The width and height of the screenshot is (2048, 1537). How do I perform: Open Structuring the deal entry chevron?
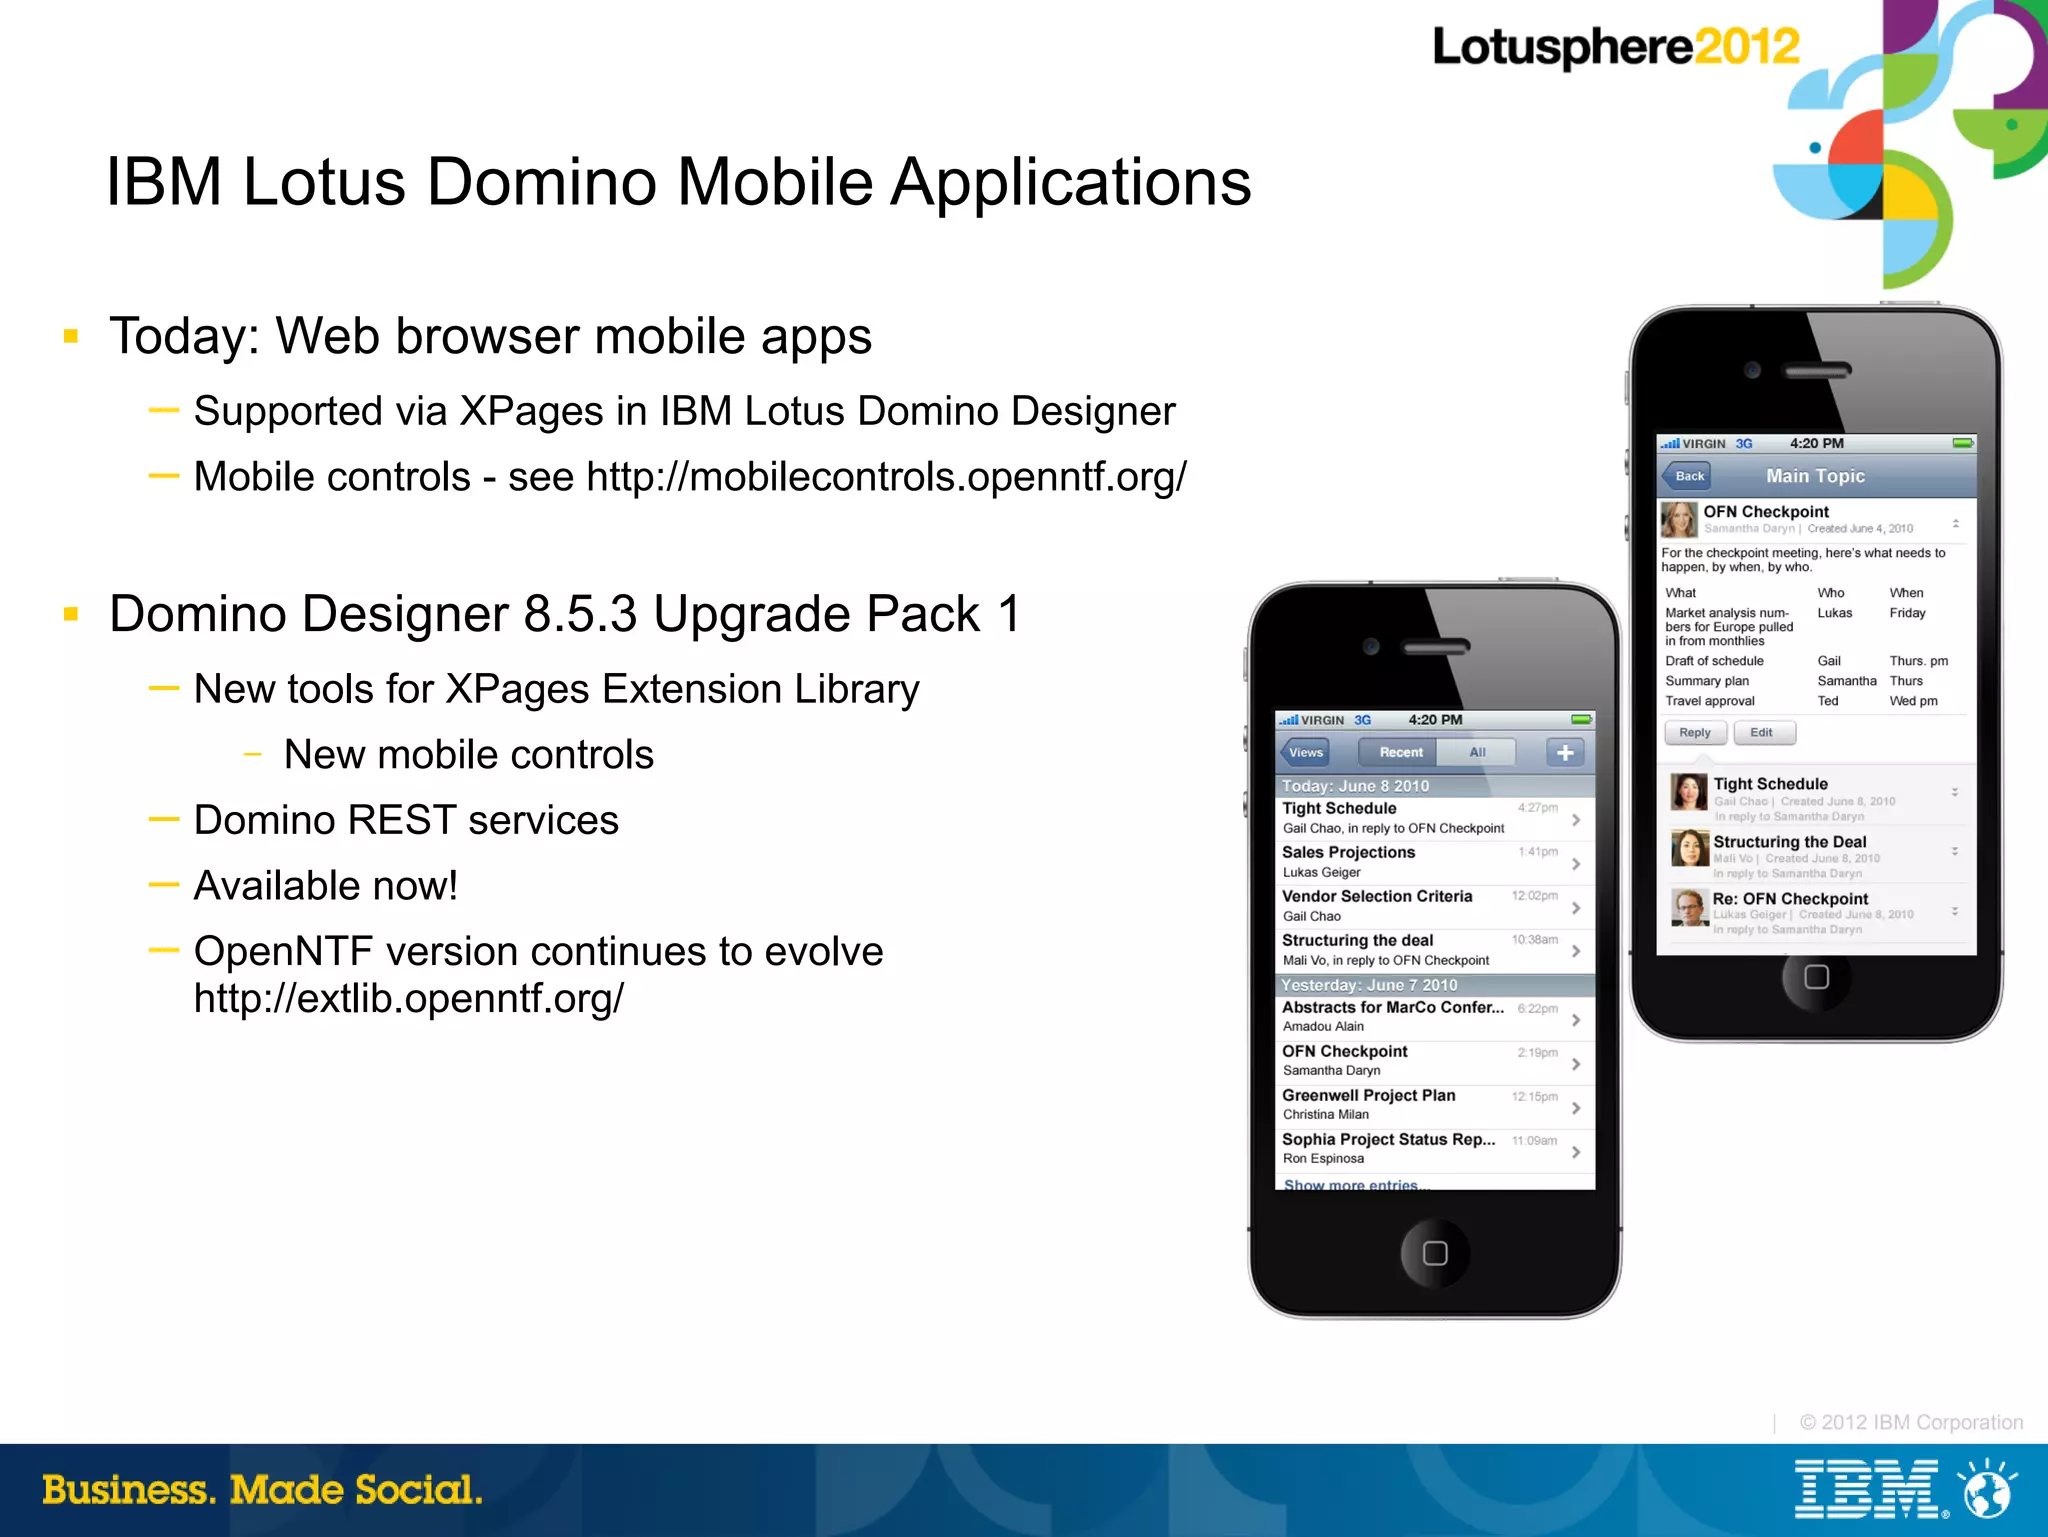pos(1576,951)
